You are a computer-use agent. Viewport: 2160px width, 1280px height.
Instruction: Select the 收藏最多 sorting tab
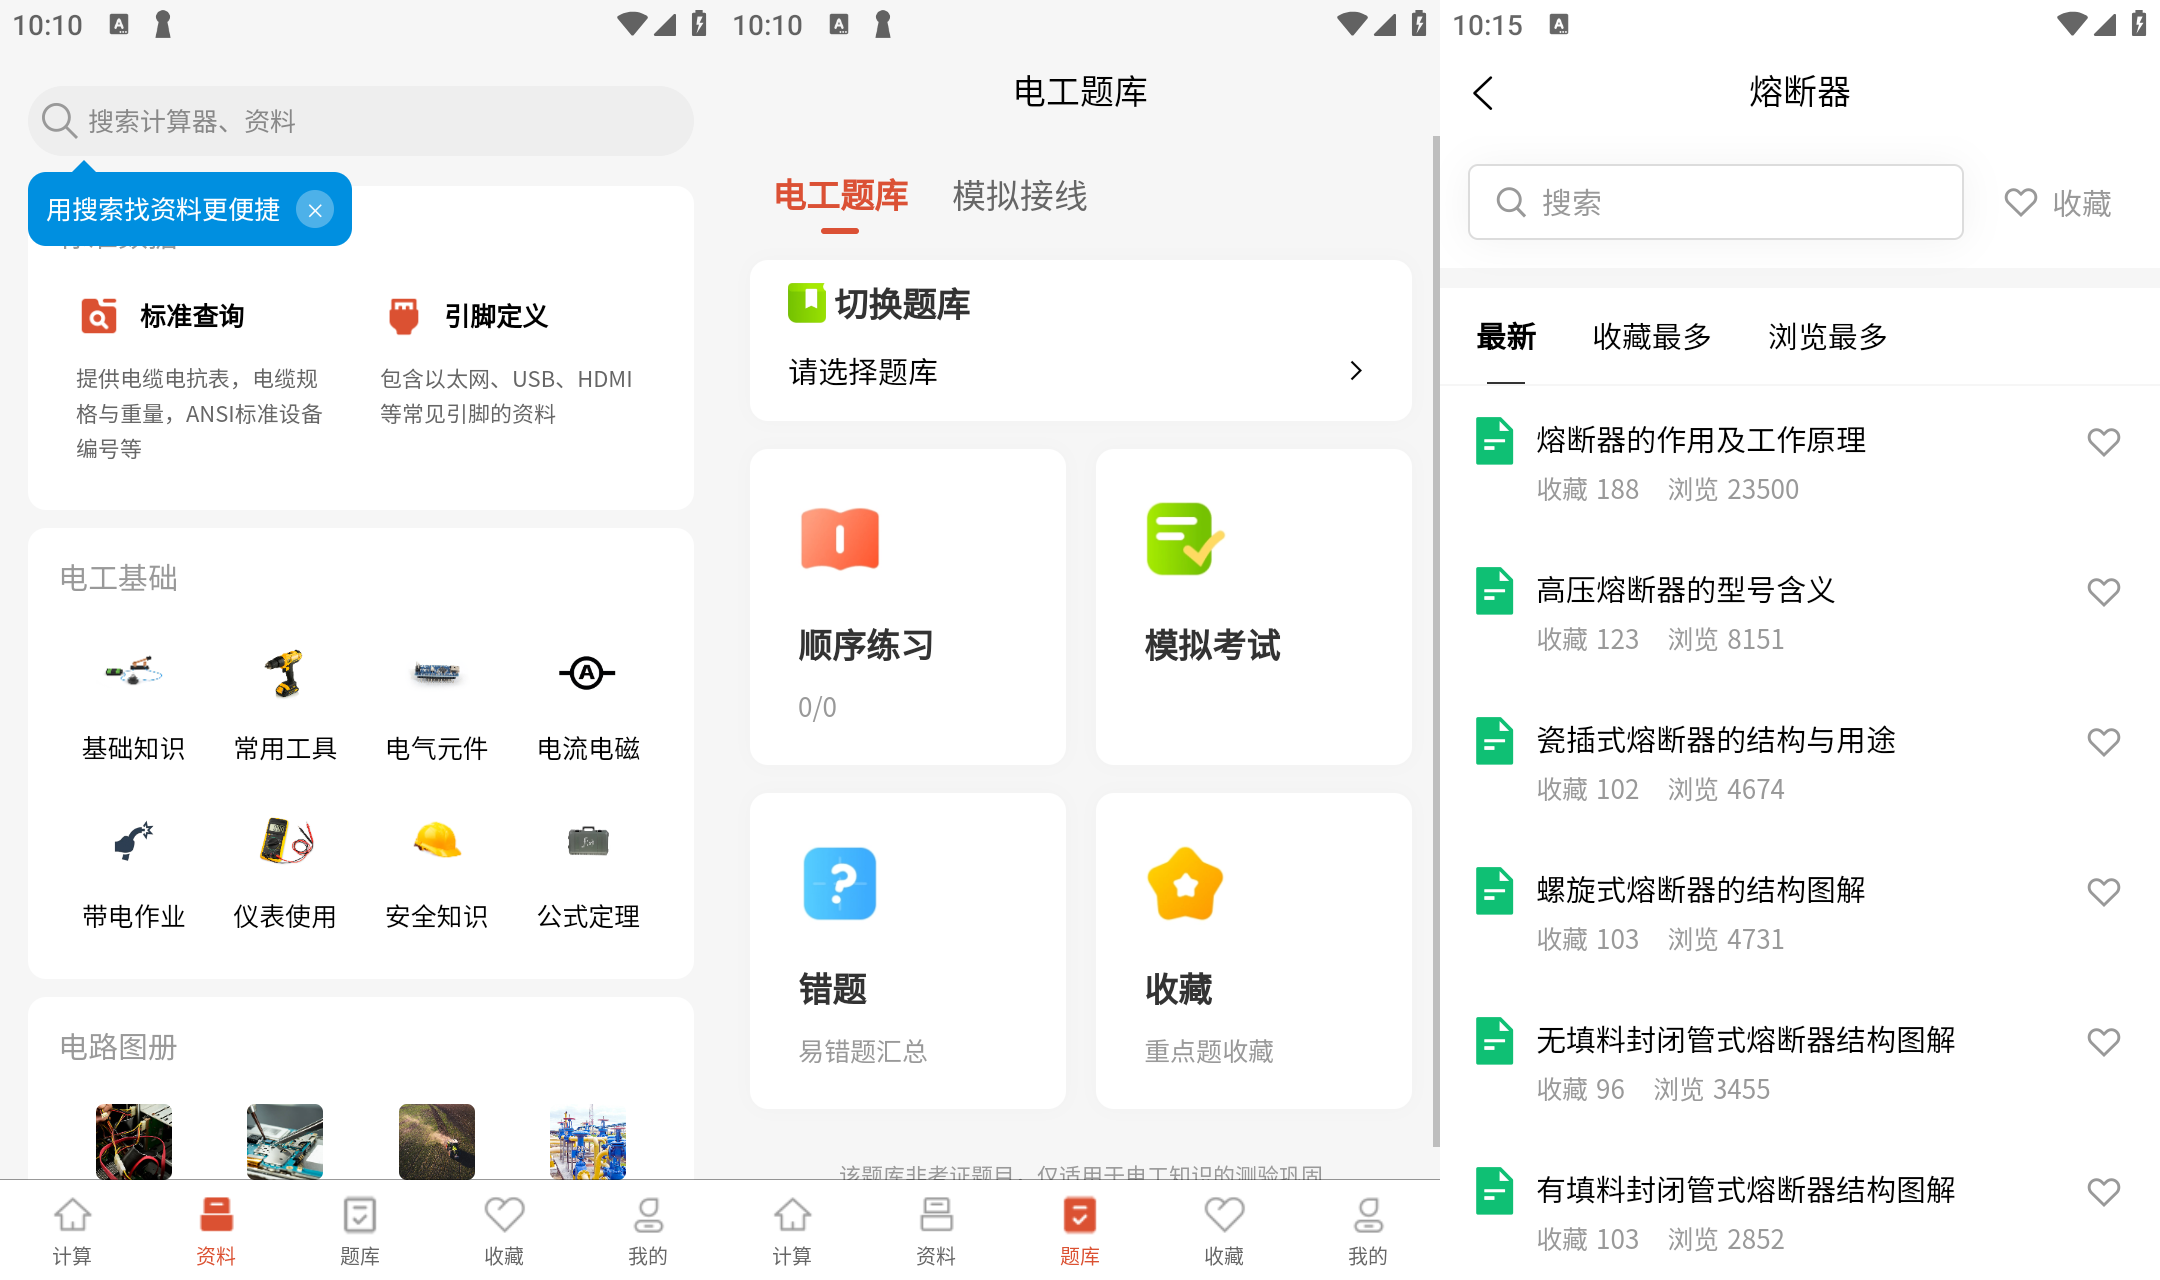[x=1651, y=337]
